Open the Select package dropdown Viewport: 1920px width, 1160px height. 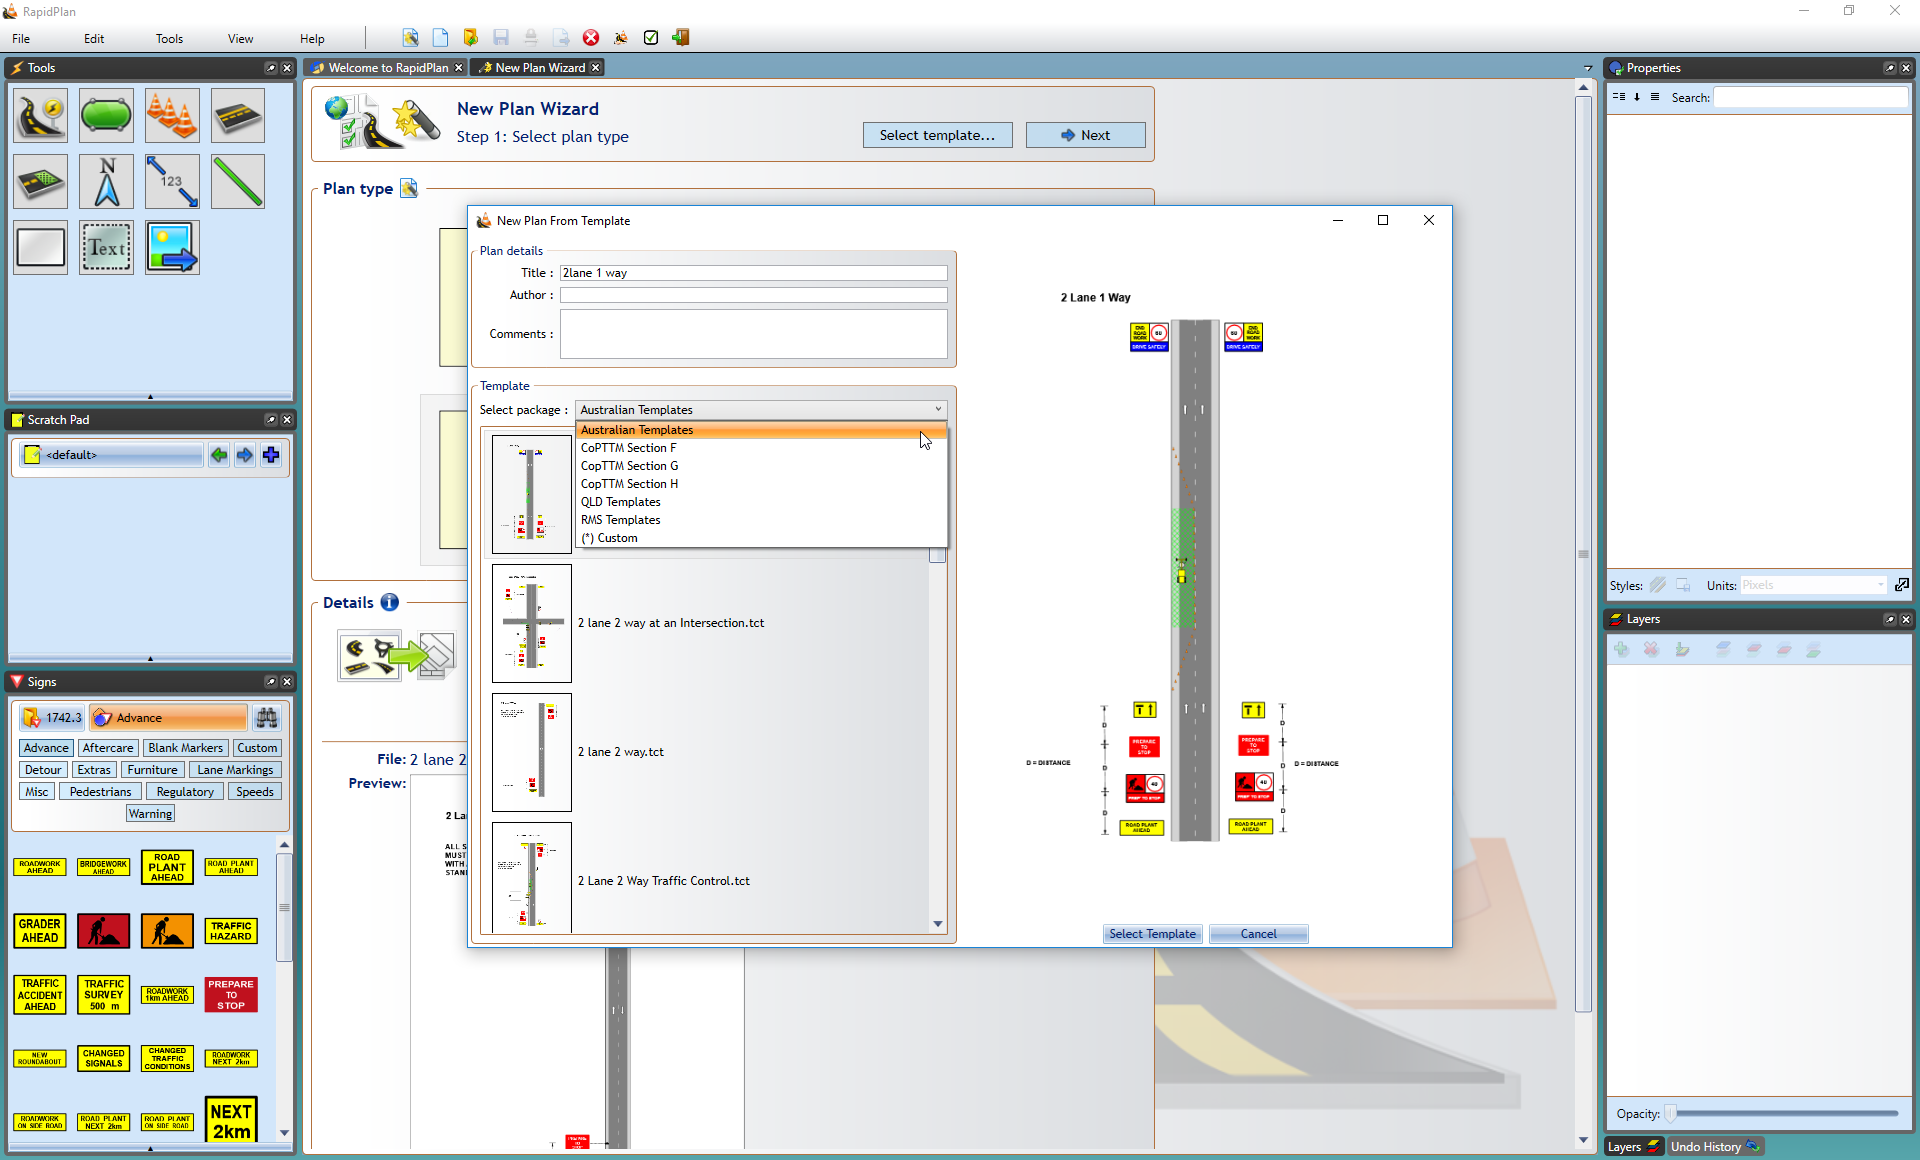(761, 410)
